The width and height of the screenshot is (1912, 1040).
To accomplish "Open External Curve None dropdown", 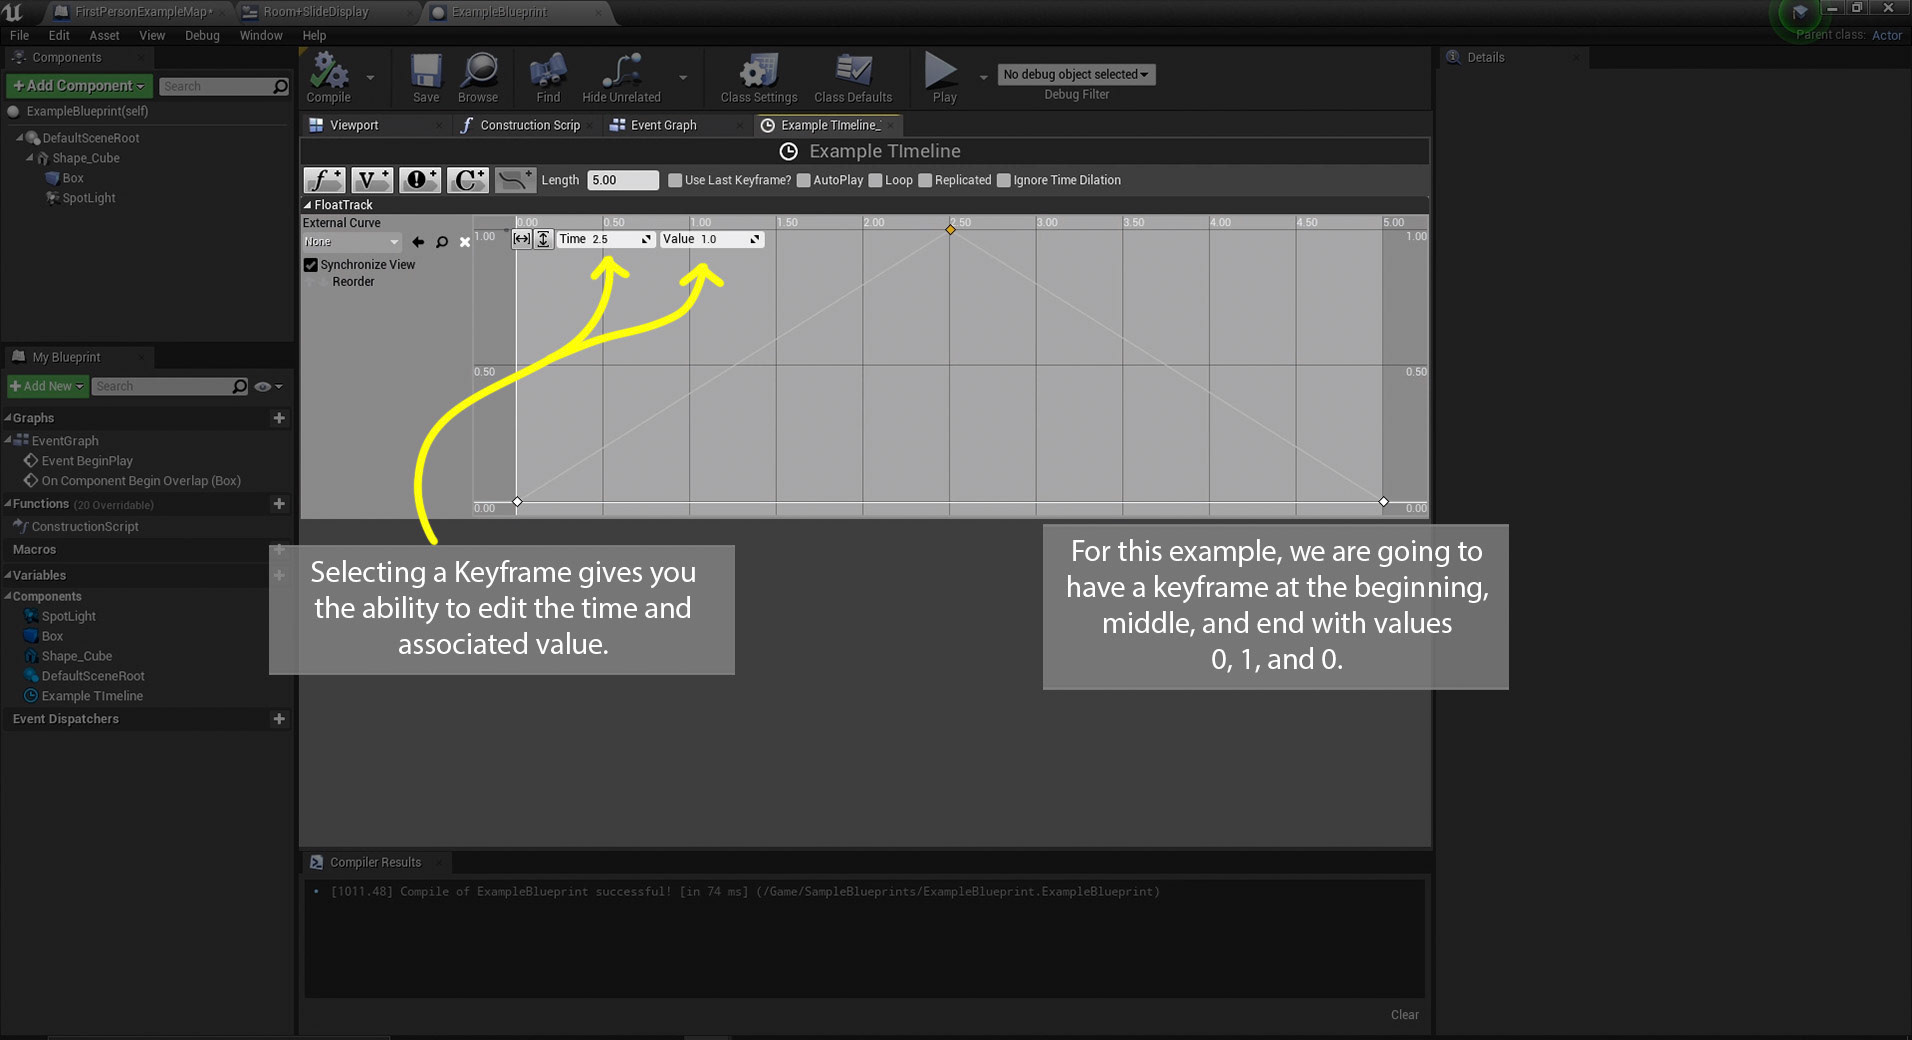I will click(351, 242).
